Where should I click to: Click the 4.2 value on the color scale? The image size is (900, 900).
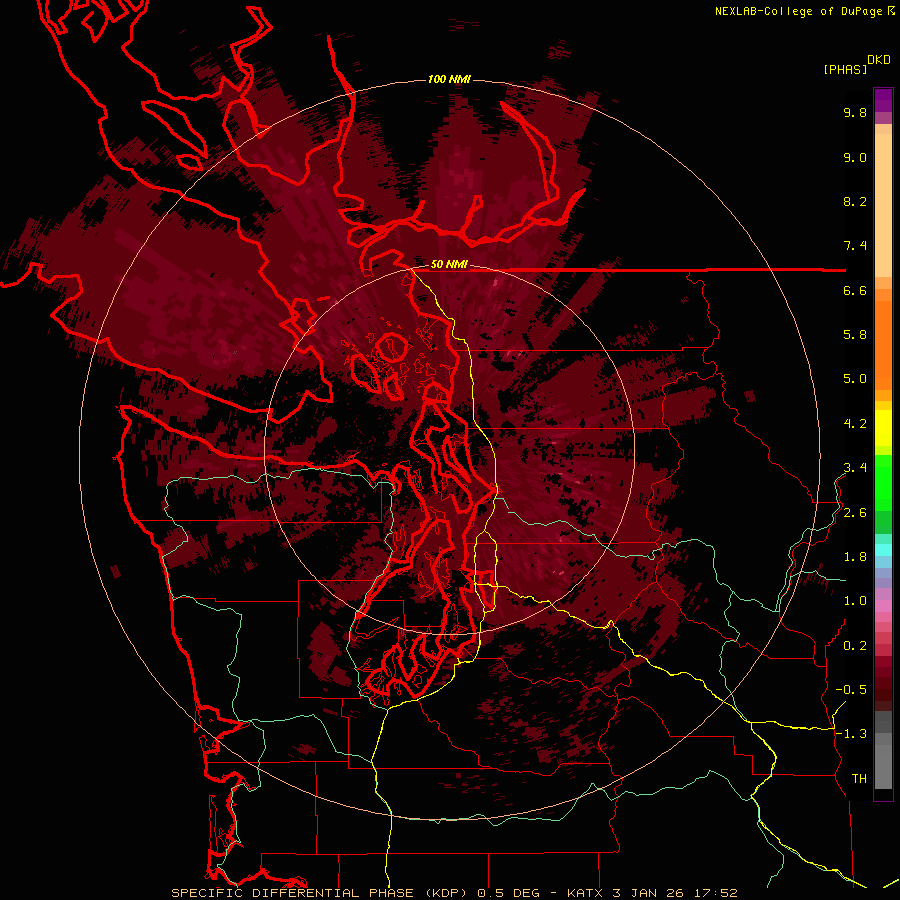[x=855, y=424]
